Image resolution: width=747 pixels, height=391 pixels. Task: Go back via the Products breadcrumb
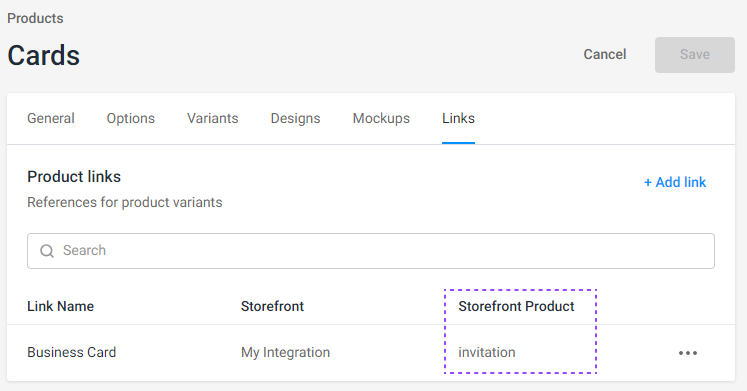point(35,18)
